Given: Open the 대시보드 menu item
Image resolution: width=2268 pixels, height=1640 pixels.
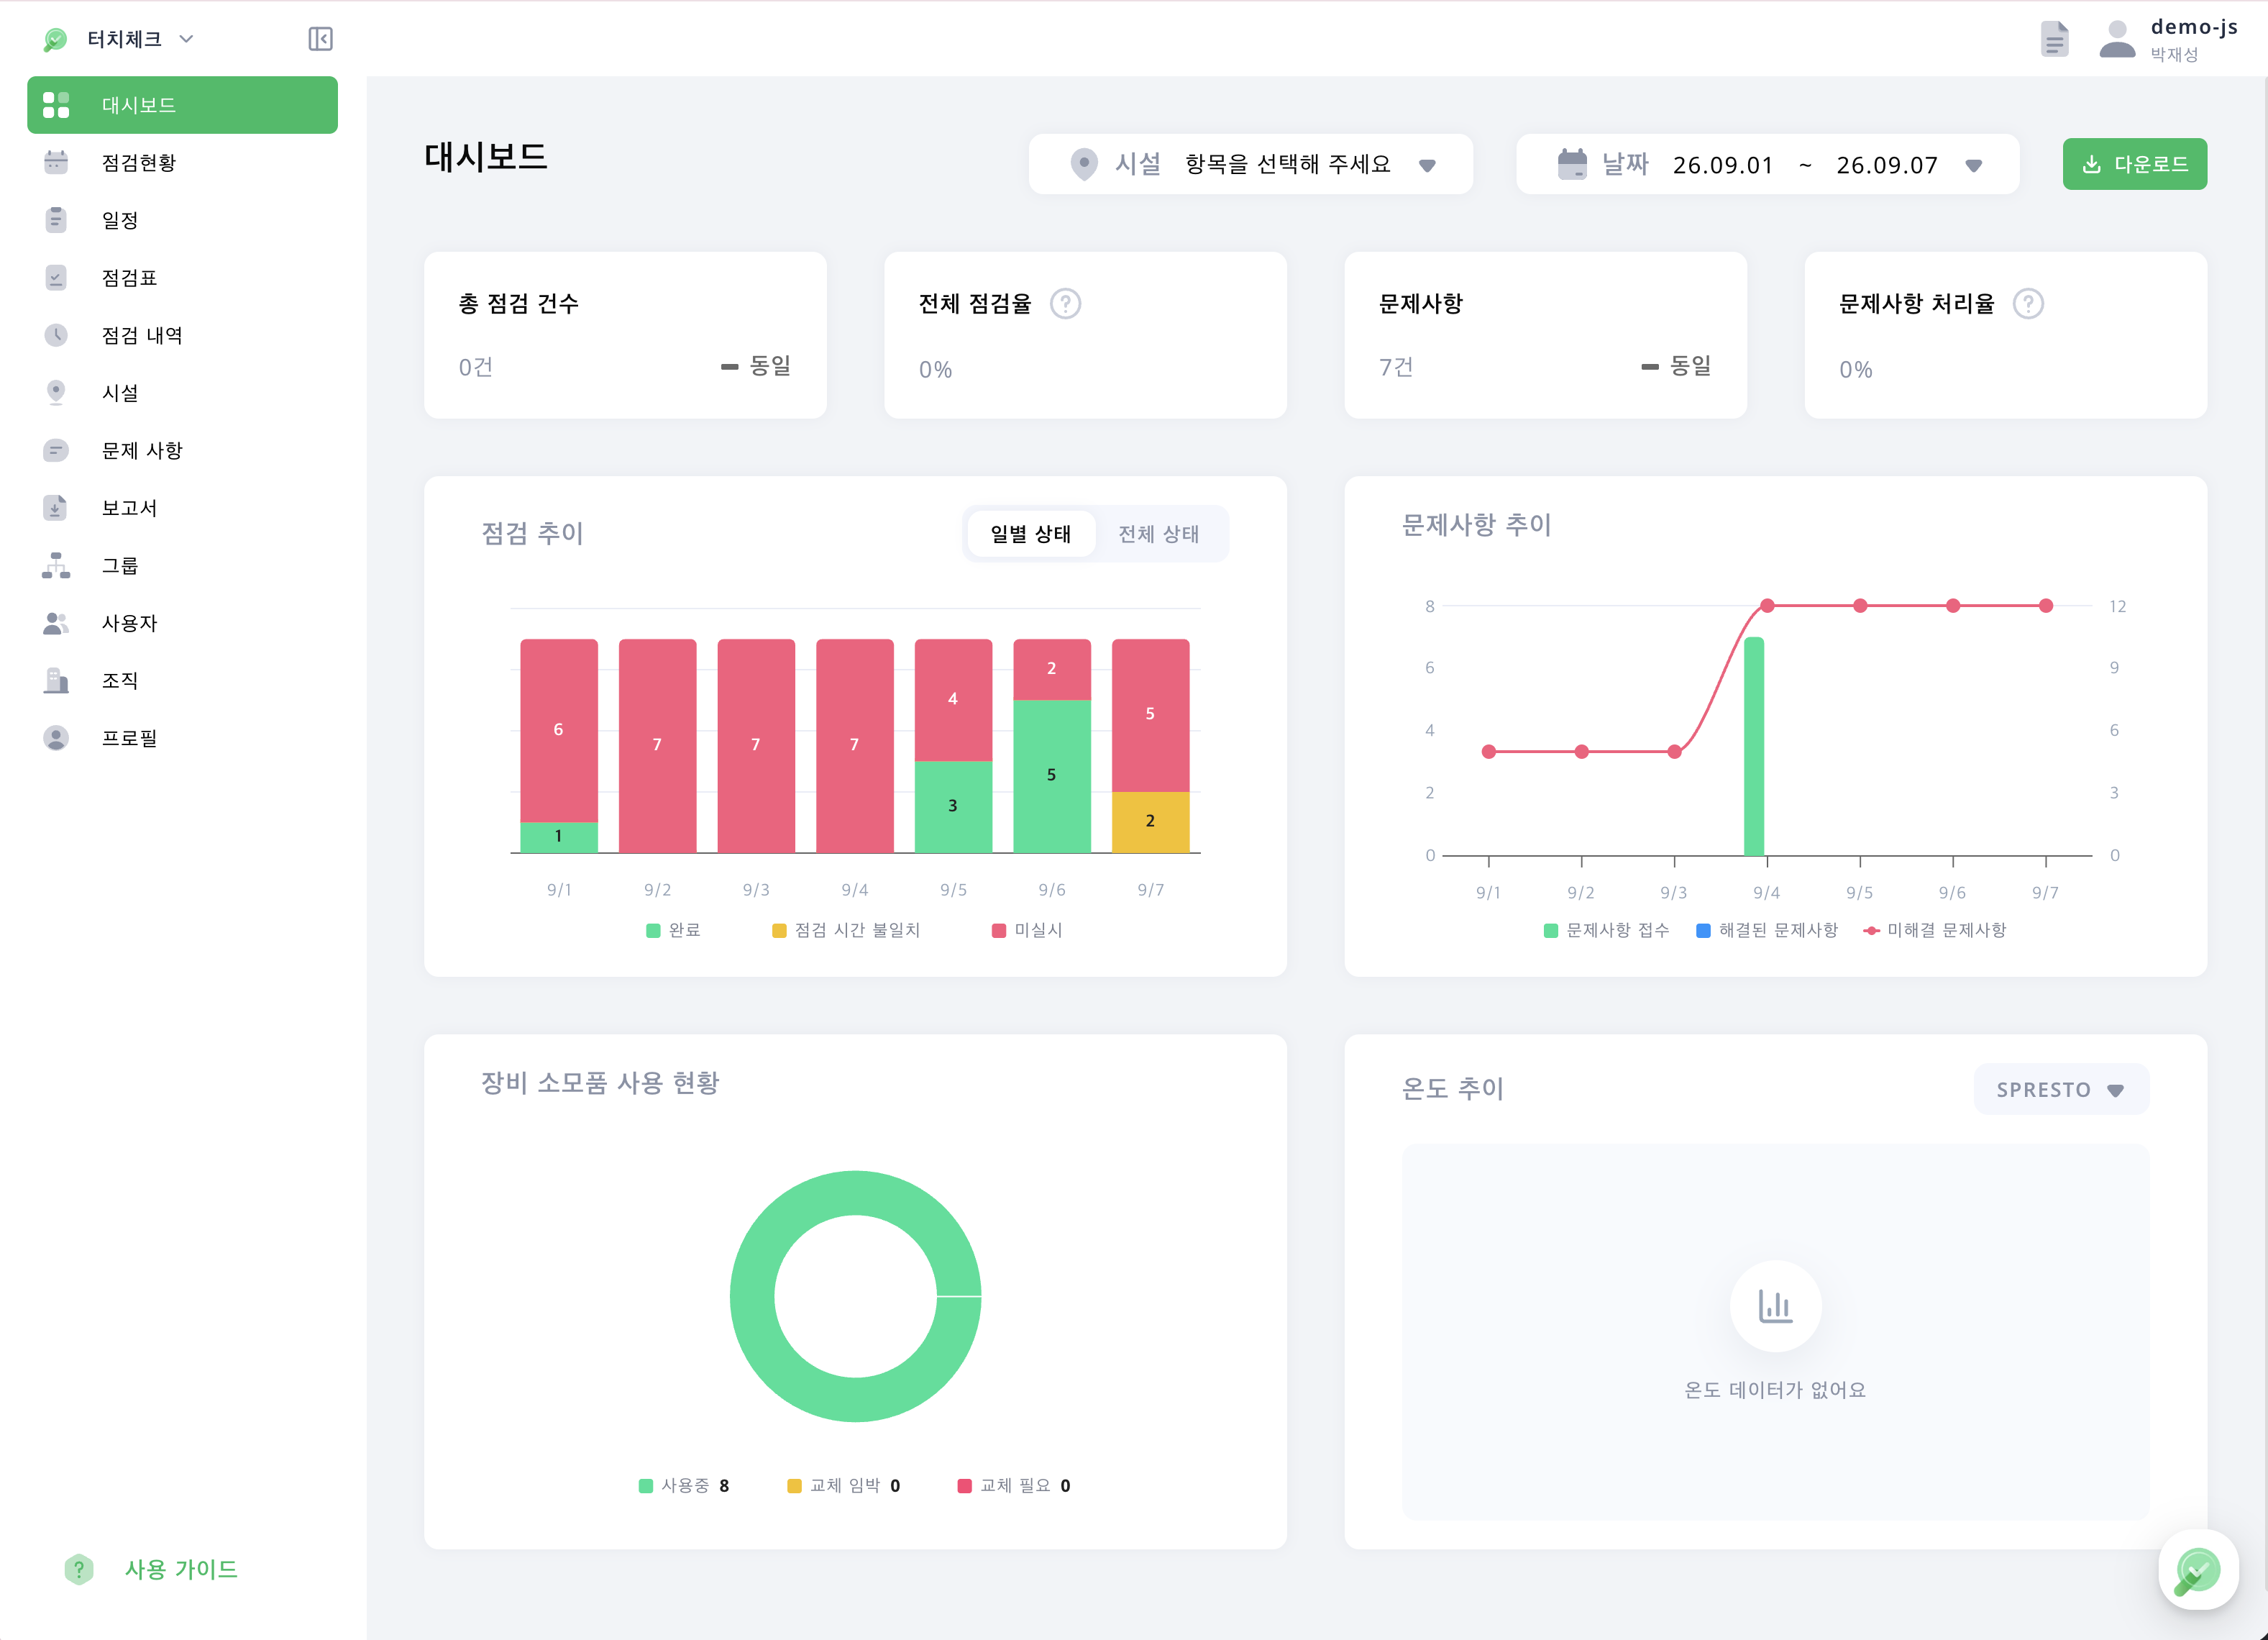Looking at the screenshot, I should [182, 105].
